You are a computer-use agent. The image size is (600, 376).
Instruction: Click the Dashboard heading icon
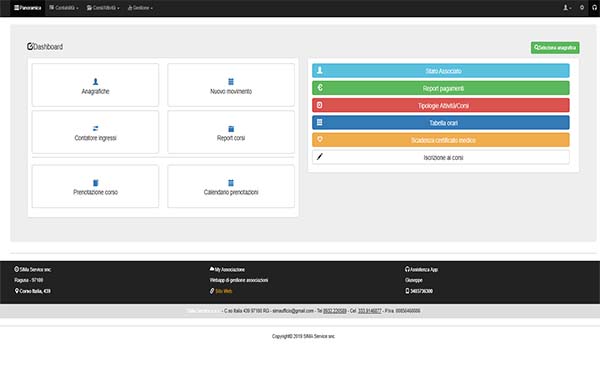[x=30, y=46]
